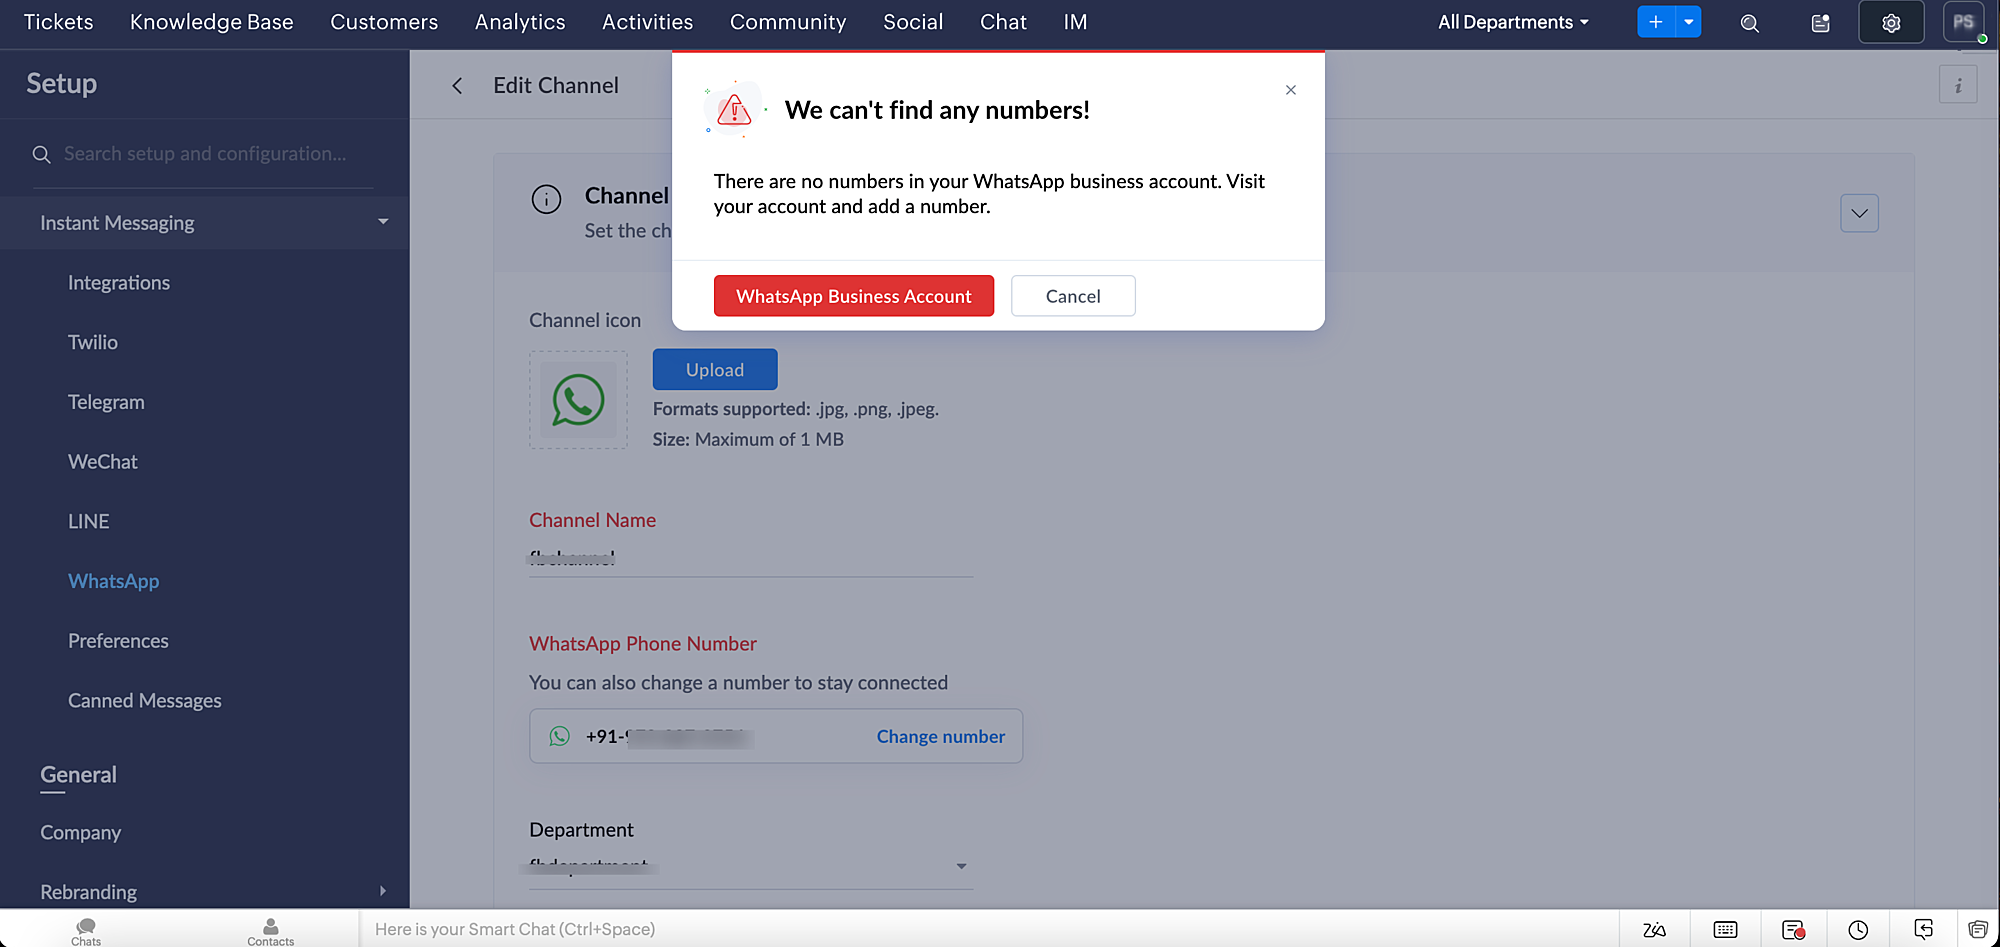
Task: Open the Knowledge Base tab
Action: pyautogui.click(x=212, y=22)
